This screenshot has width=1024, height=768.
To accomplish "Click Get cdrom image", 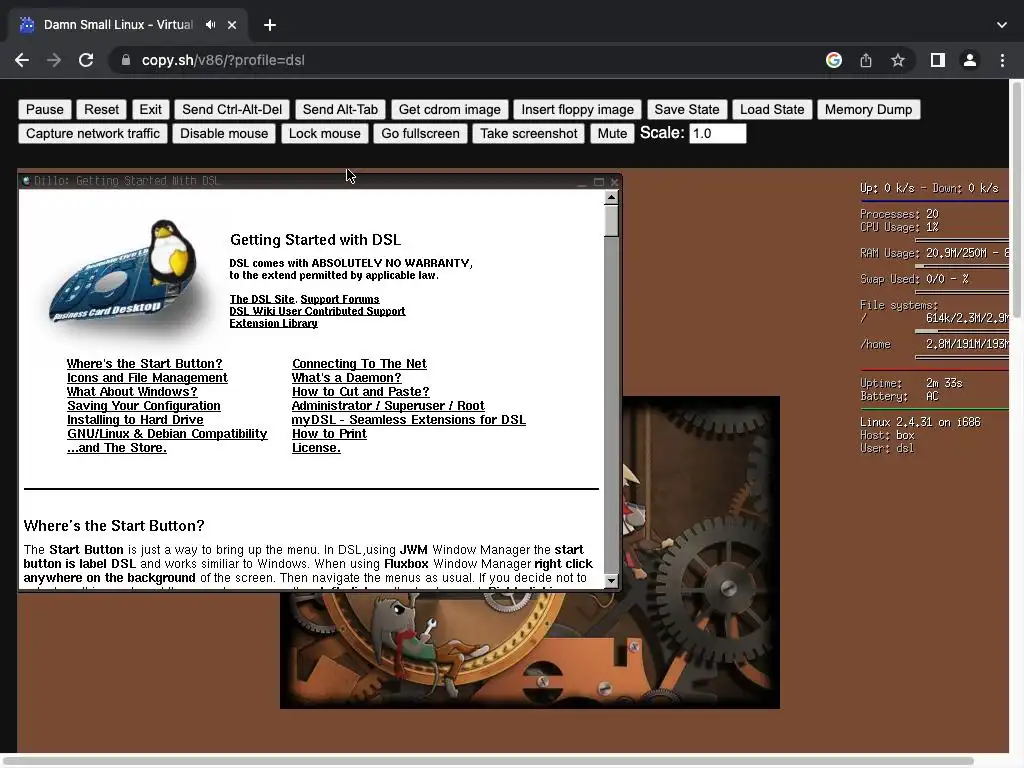I will pyautogui.click(x=449, y=109).
